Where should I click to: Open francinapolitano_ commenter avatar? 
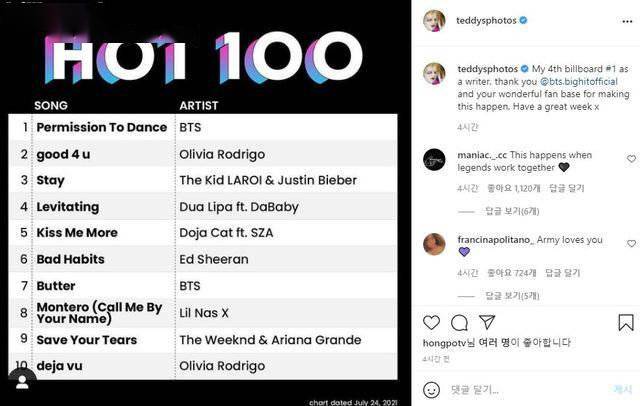coord(434,244)
